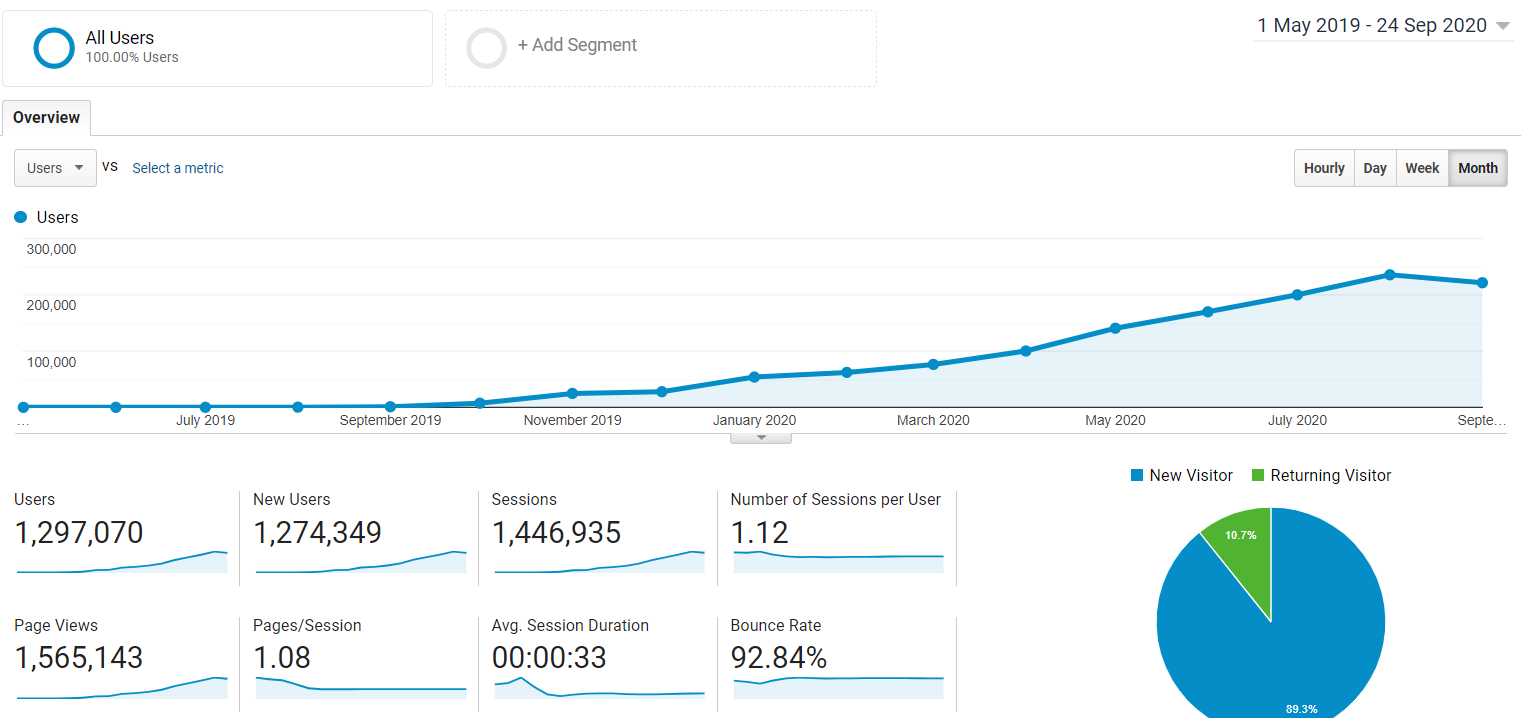Open the date range dropdown arrow
1521x718 pixels.
(1502, 27)
